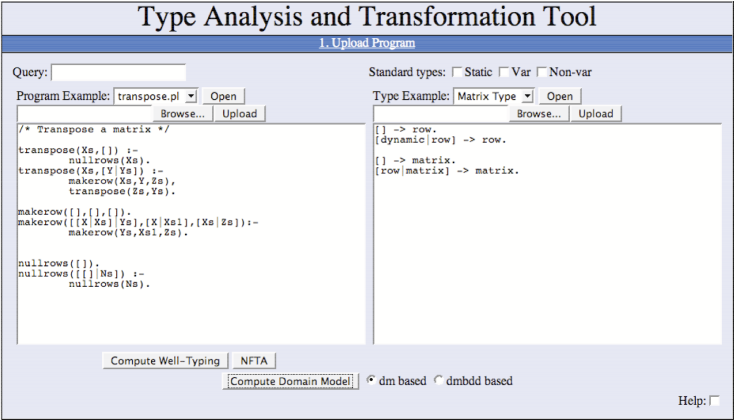Click the 'nullrows(Xs).' line
Image resolution: width=734 pixels, height=420 pixels.
click(110, 161)
